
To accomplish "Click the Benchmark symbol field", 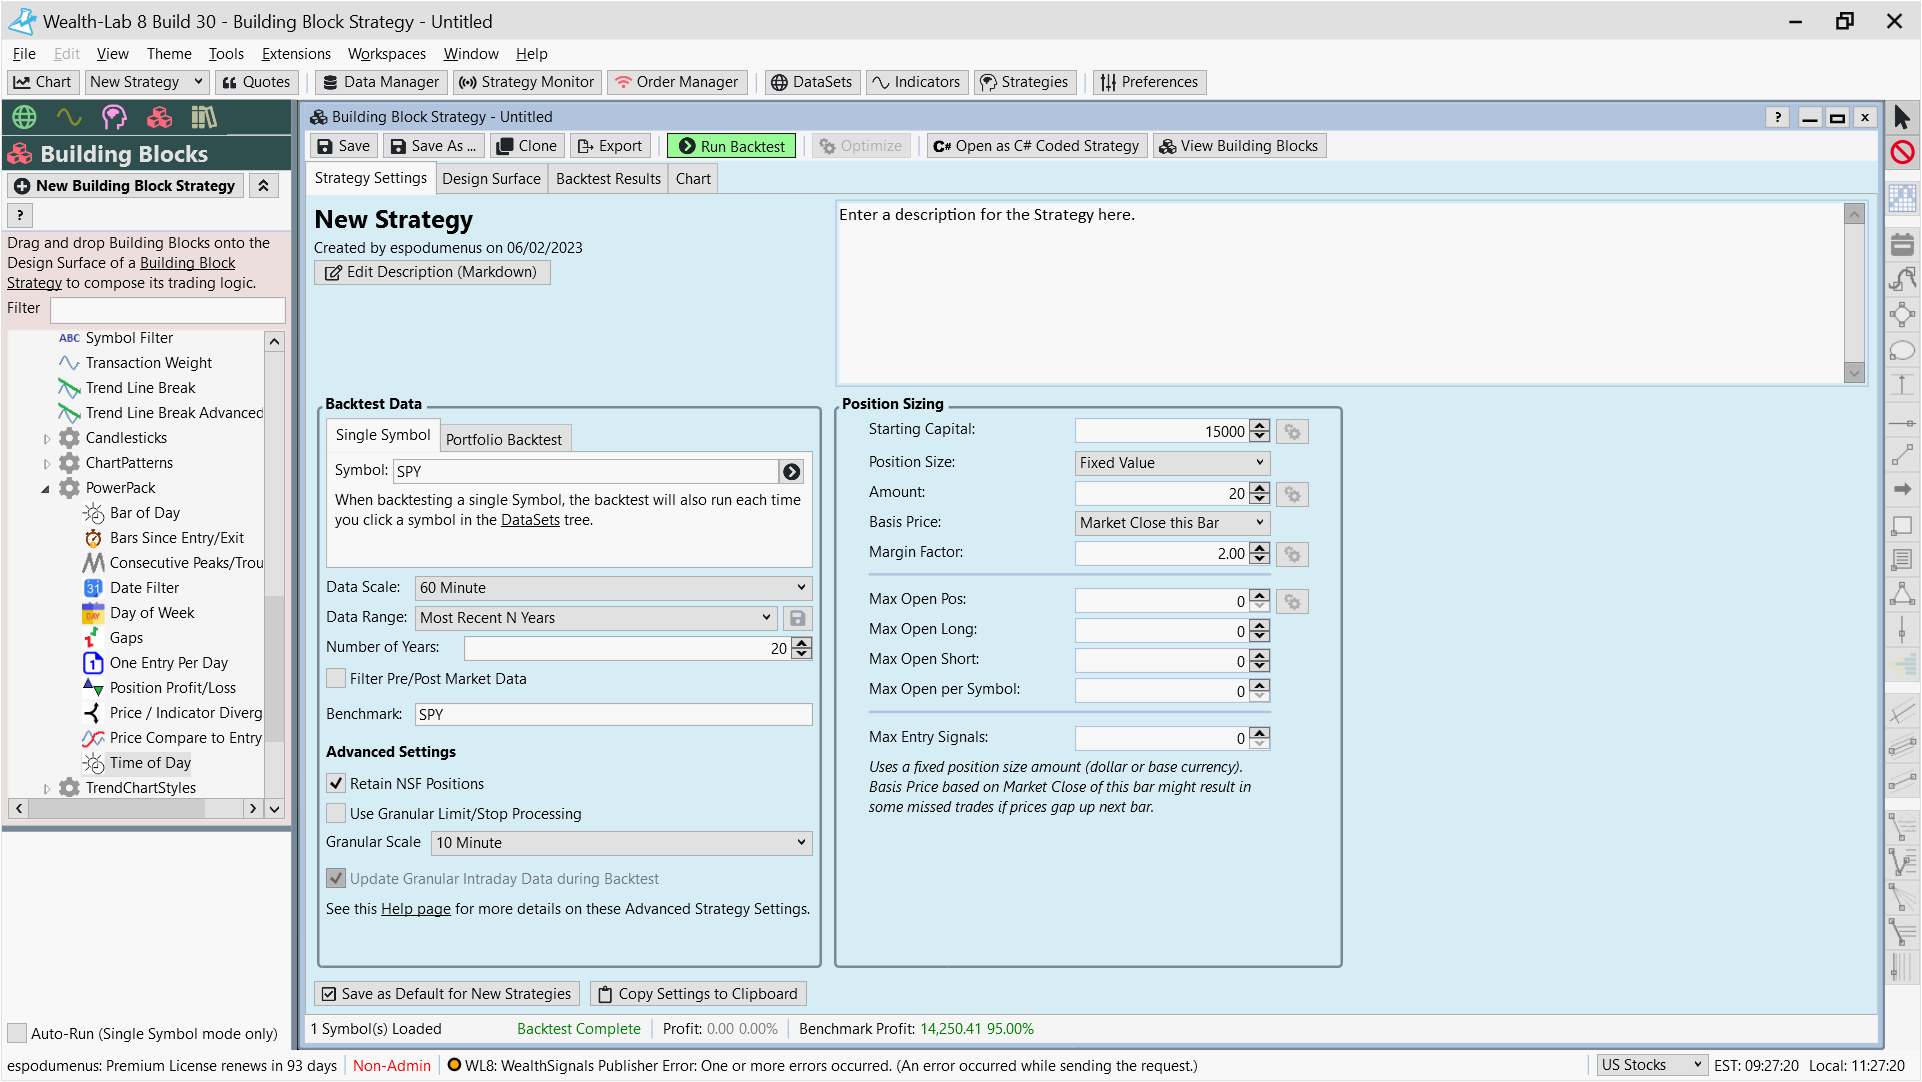I will [613, 714].
